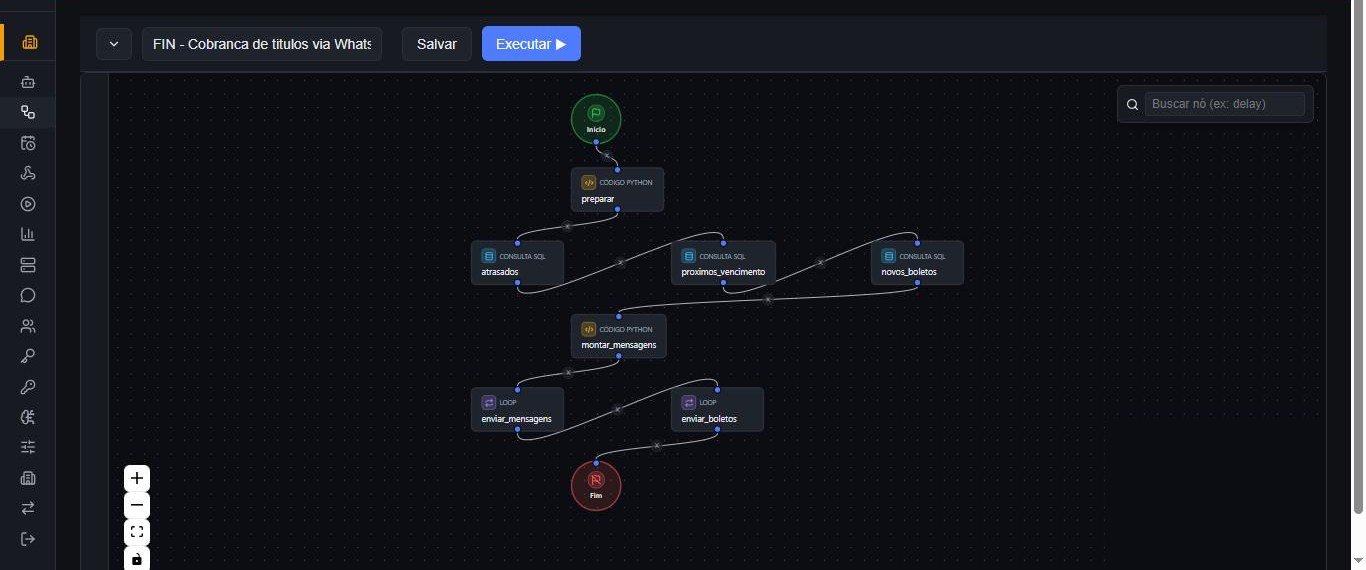Image resolution: width=1366 pixels, height=570 pixels.
Task: Select the 'novos_boletos' SQL query node
Action: coord(917,262)
